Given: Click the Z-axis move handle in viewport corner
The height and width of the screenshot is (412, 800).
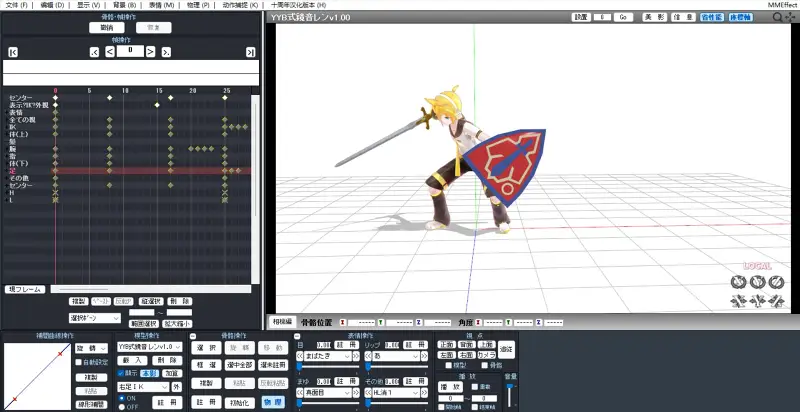Looking at the screenshot, I should pos(776,301).
